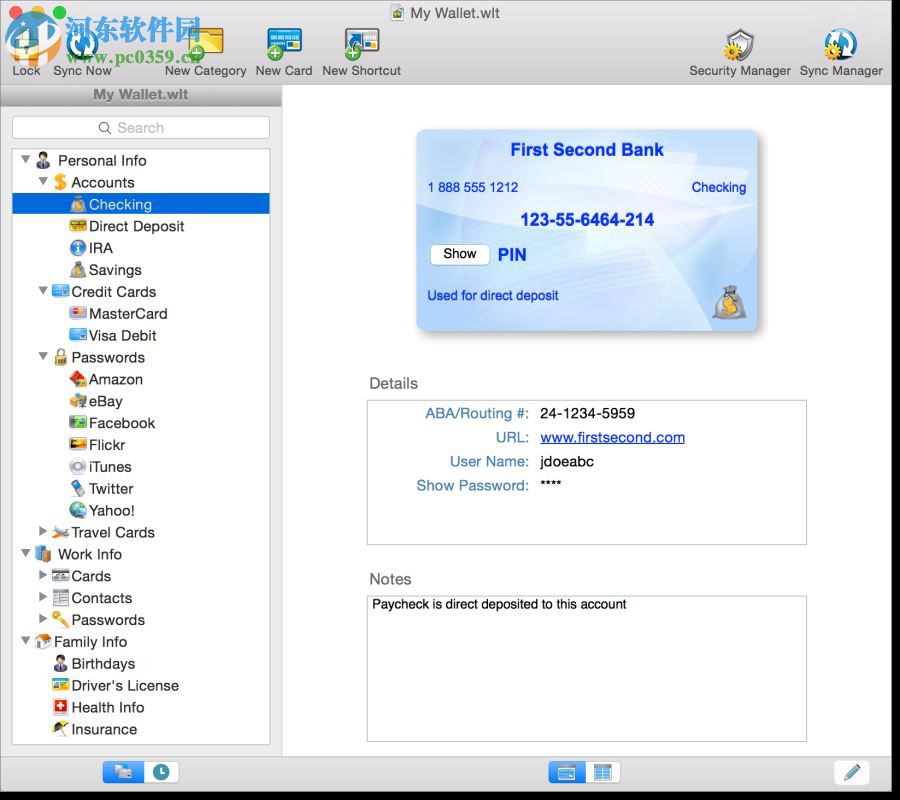This screenshot has height=800, width=900.
Task: Click the Lock toolbar icon
Action: 25,45
